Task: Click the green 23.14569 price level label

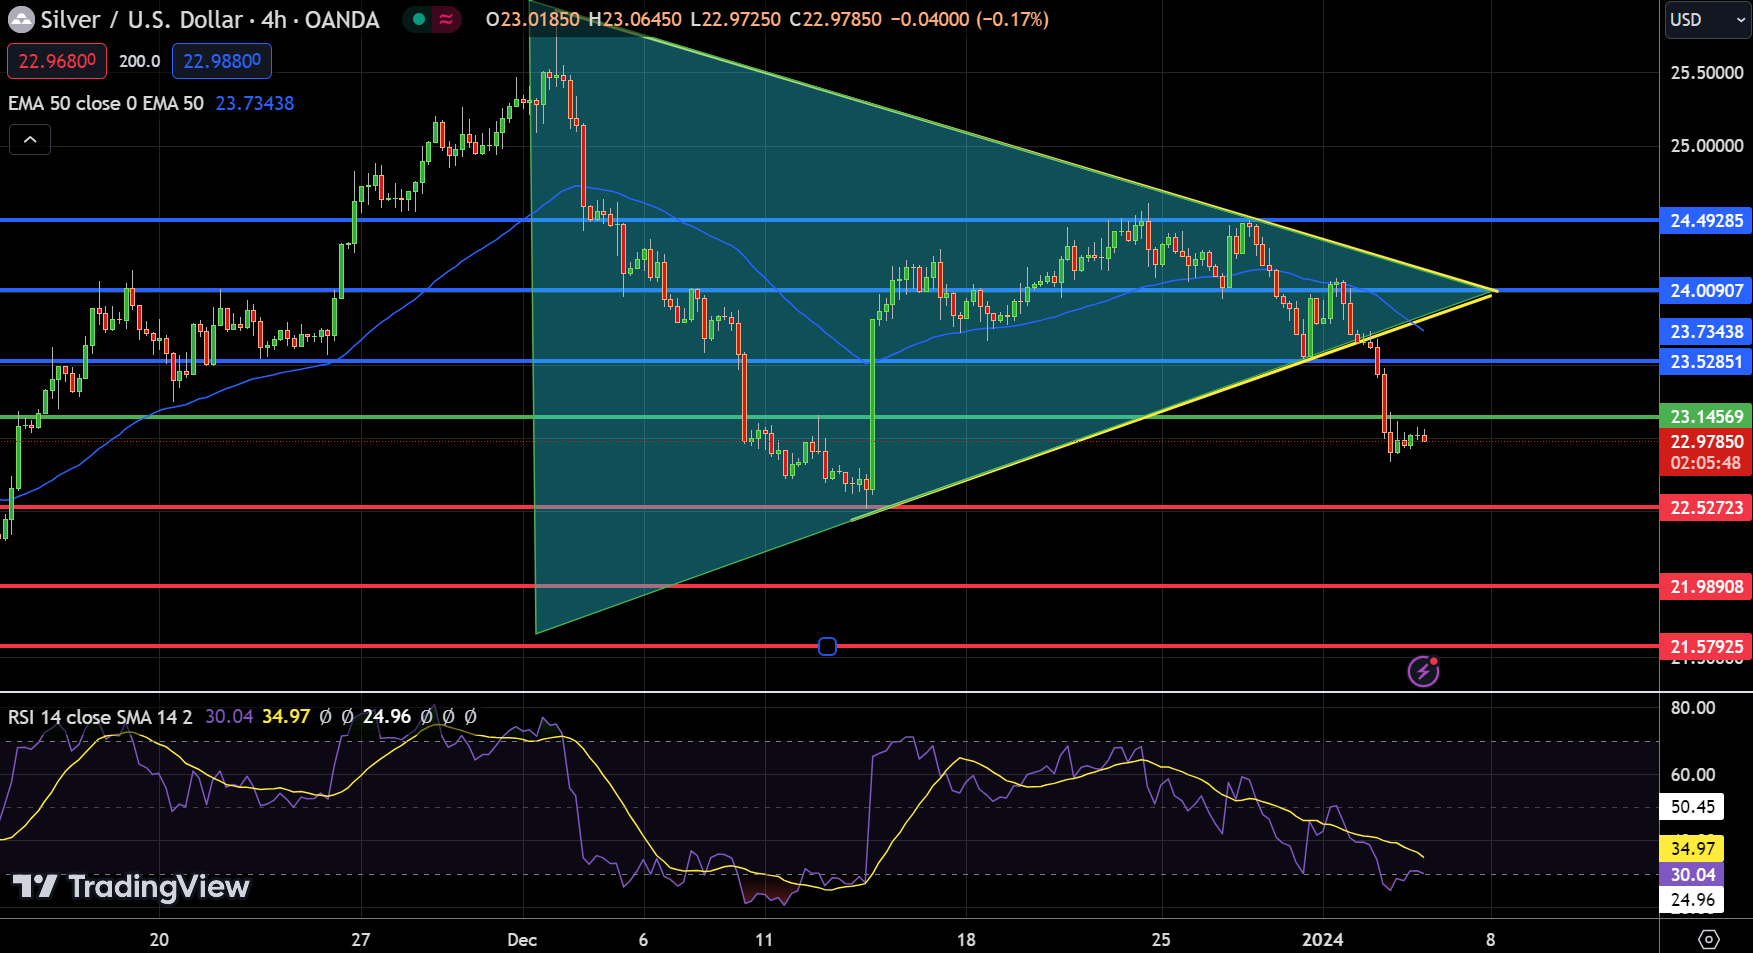Action: (1706, 416)
